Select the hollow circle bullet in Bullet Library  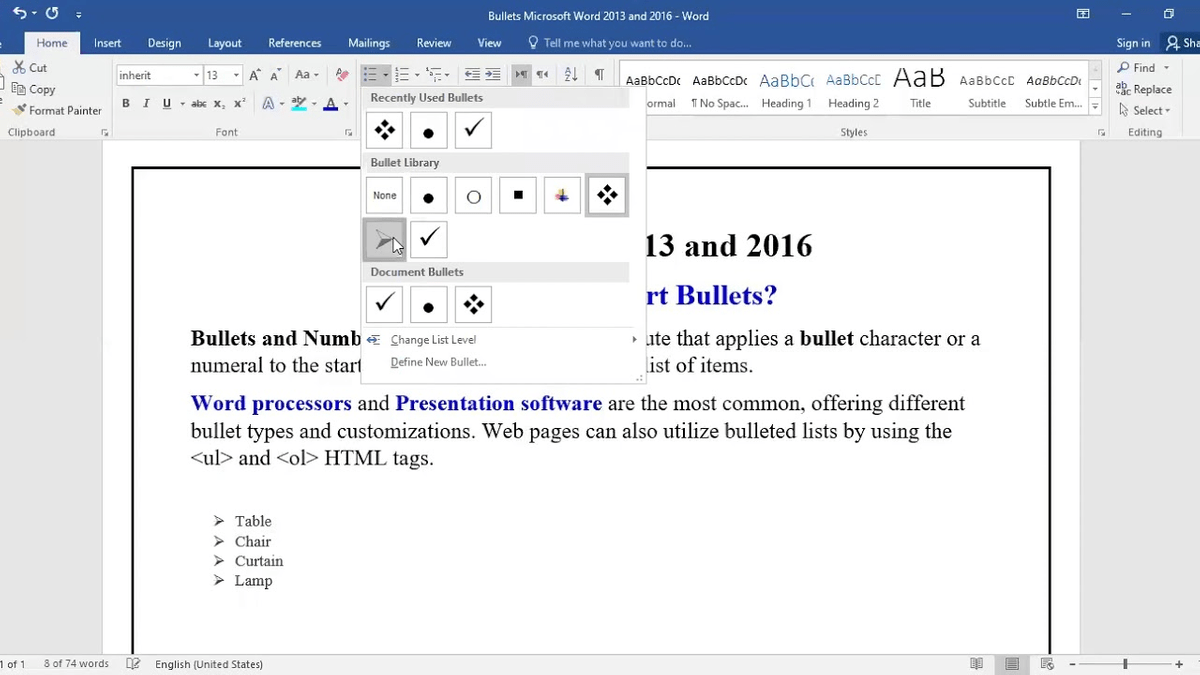[473, 196]
